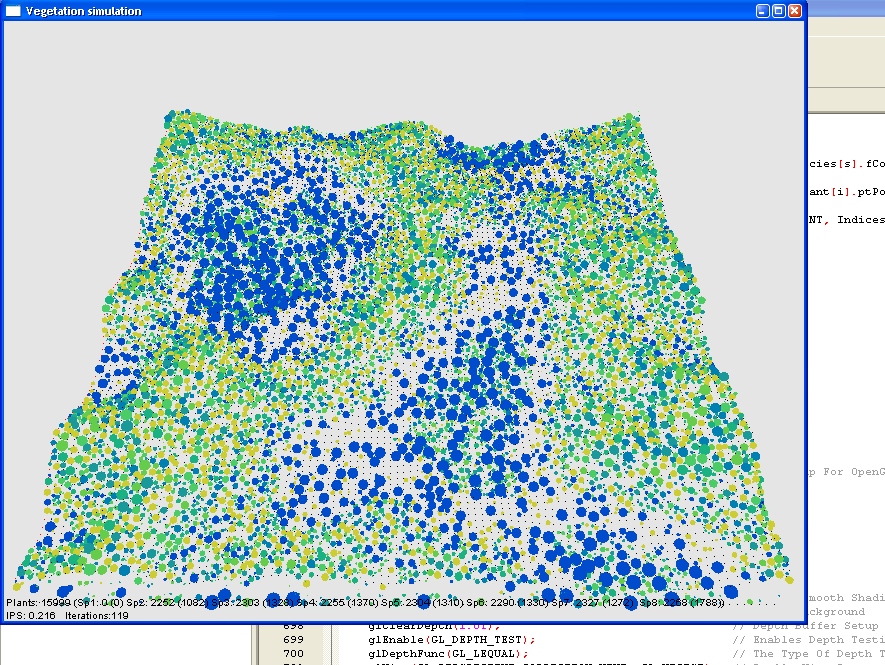Click the "Plants: 15999" status readout
Image resolution: width=885 pixels, height=665 pixels.
37,603
